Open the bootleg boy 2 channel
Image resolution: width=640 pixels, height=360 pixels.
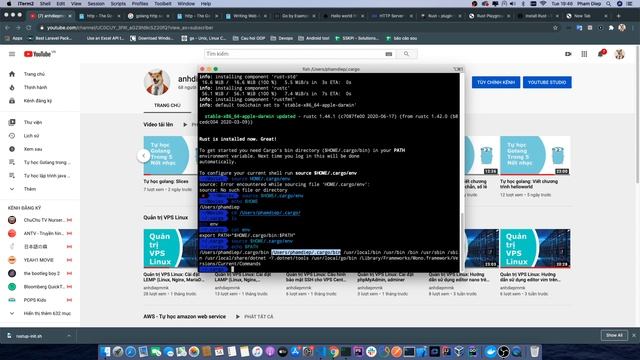(42, 273)
